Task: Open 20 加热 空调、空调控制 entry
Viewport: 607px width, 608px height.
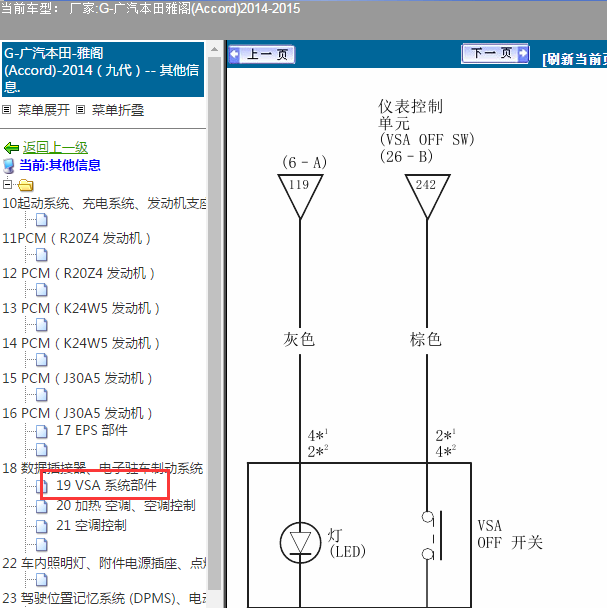Action: click(126, 506)
